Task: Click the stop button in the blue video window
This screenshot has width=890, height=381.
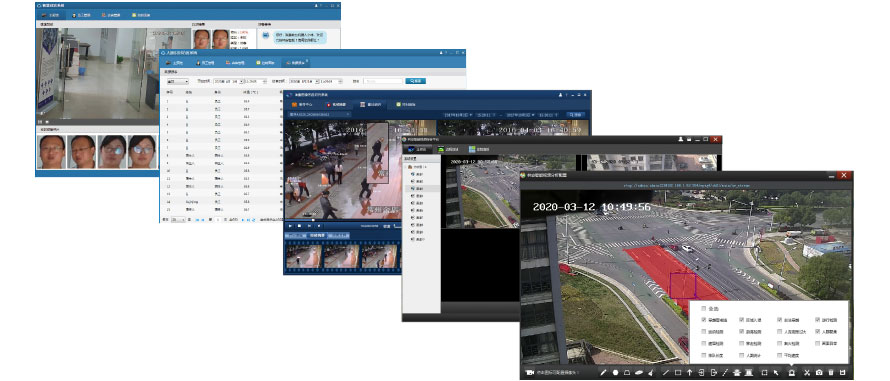Action: pyautogui.click(x=299, y=226)
